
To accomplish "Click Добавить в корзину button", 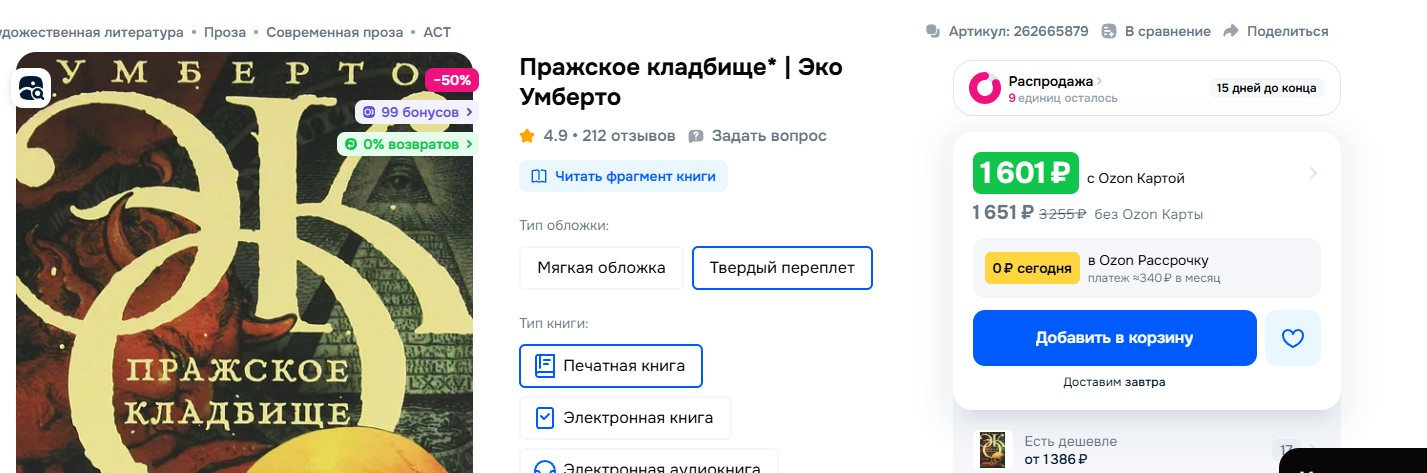I will tap(1114, 338).
